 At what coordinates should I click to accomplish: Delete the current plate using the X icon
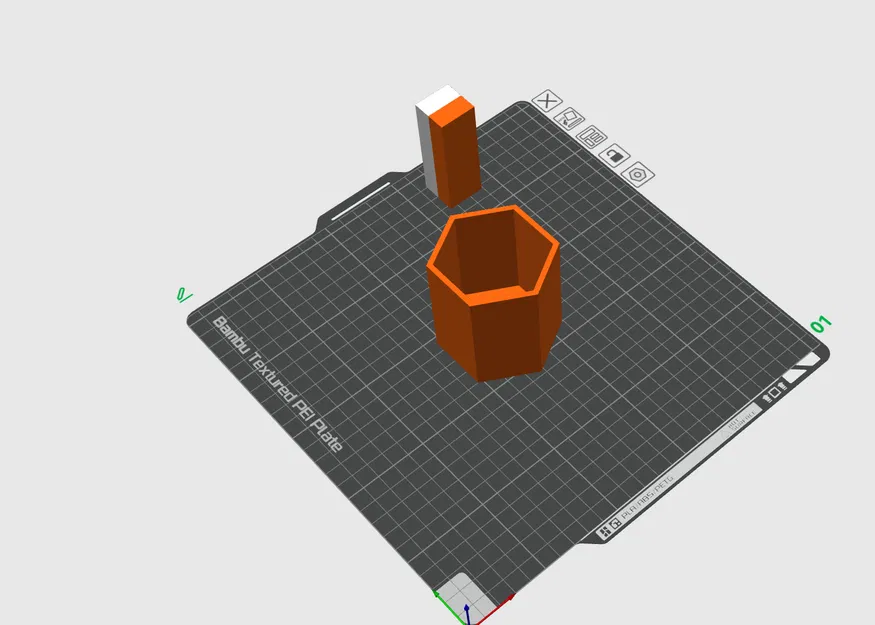[546, 101]
